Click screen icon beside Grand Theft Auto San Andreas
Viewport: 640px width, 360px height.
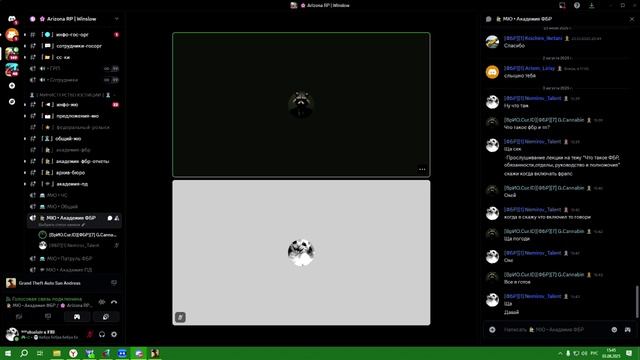pos(114,283)
